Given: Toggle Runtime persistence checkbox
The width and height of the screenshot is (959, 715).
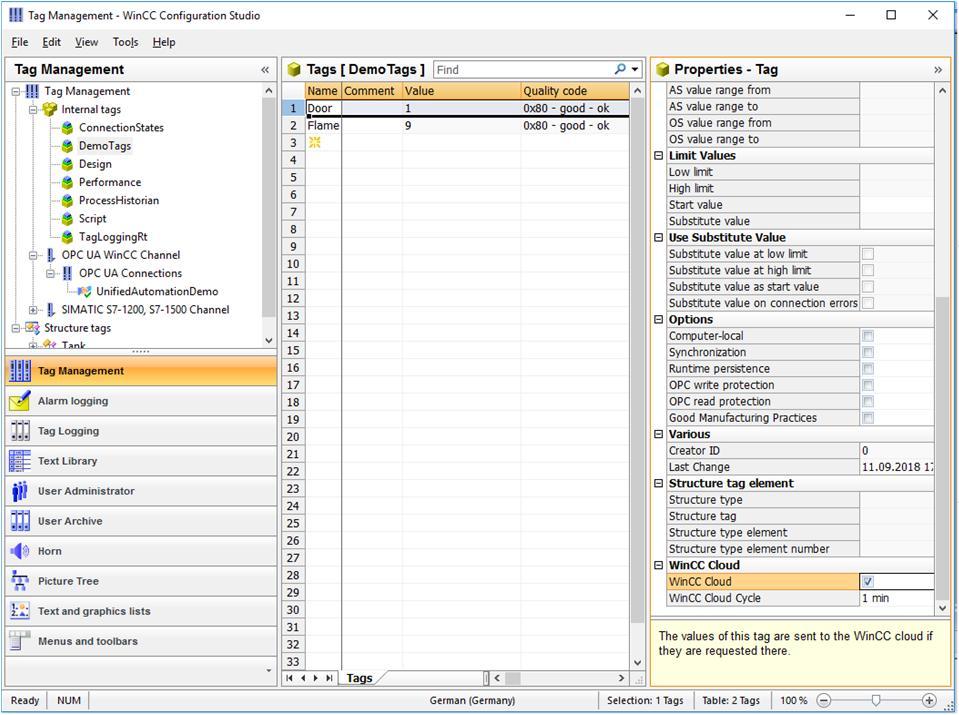Looking at the screenshot, I should coord(867,369).
